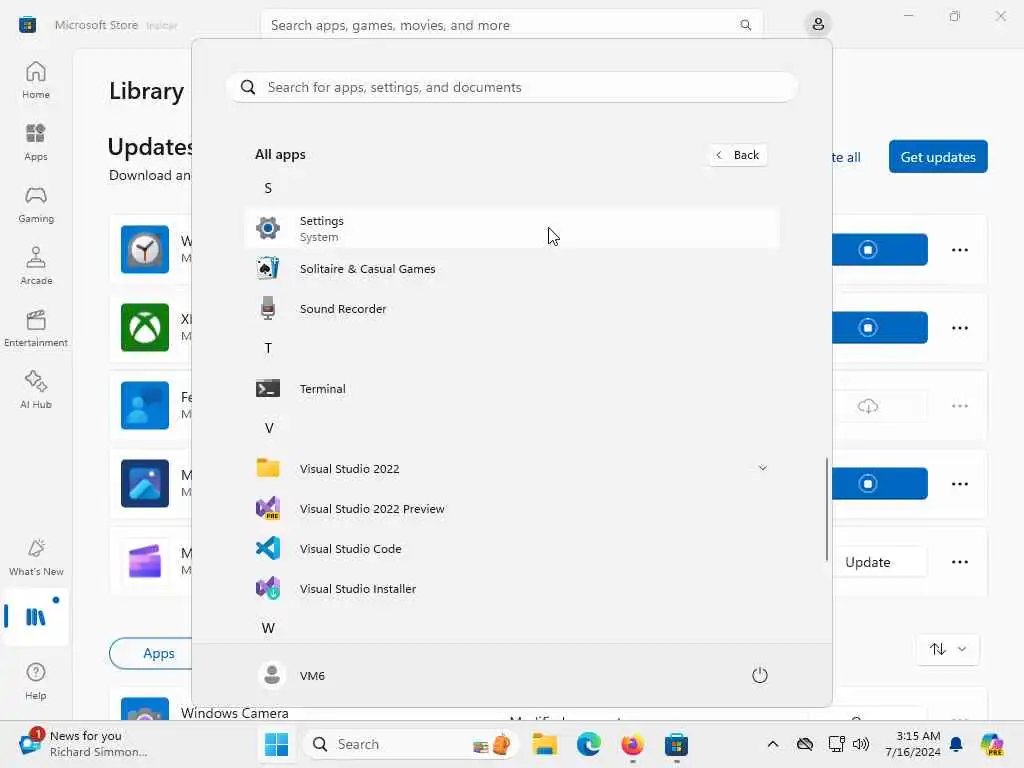Open Entertainment section in Store sidebar
Viewport: 1024px width, 768px height.
tap(36, 328)
